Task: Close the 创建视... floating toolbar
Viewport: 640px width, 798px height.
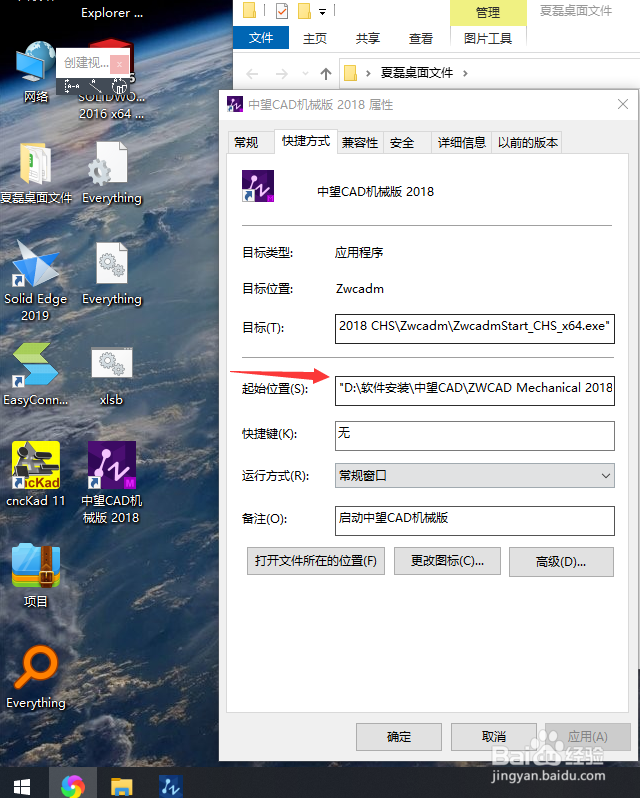Action: click(119, 64)
